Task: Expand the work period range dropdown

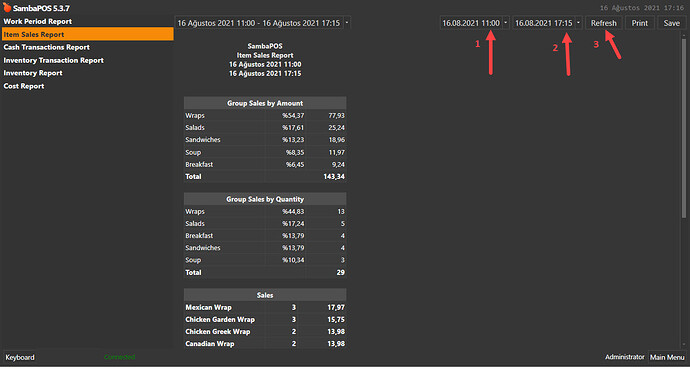Action: (x=347, y=23)
